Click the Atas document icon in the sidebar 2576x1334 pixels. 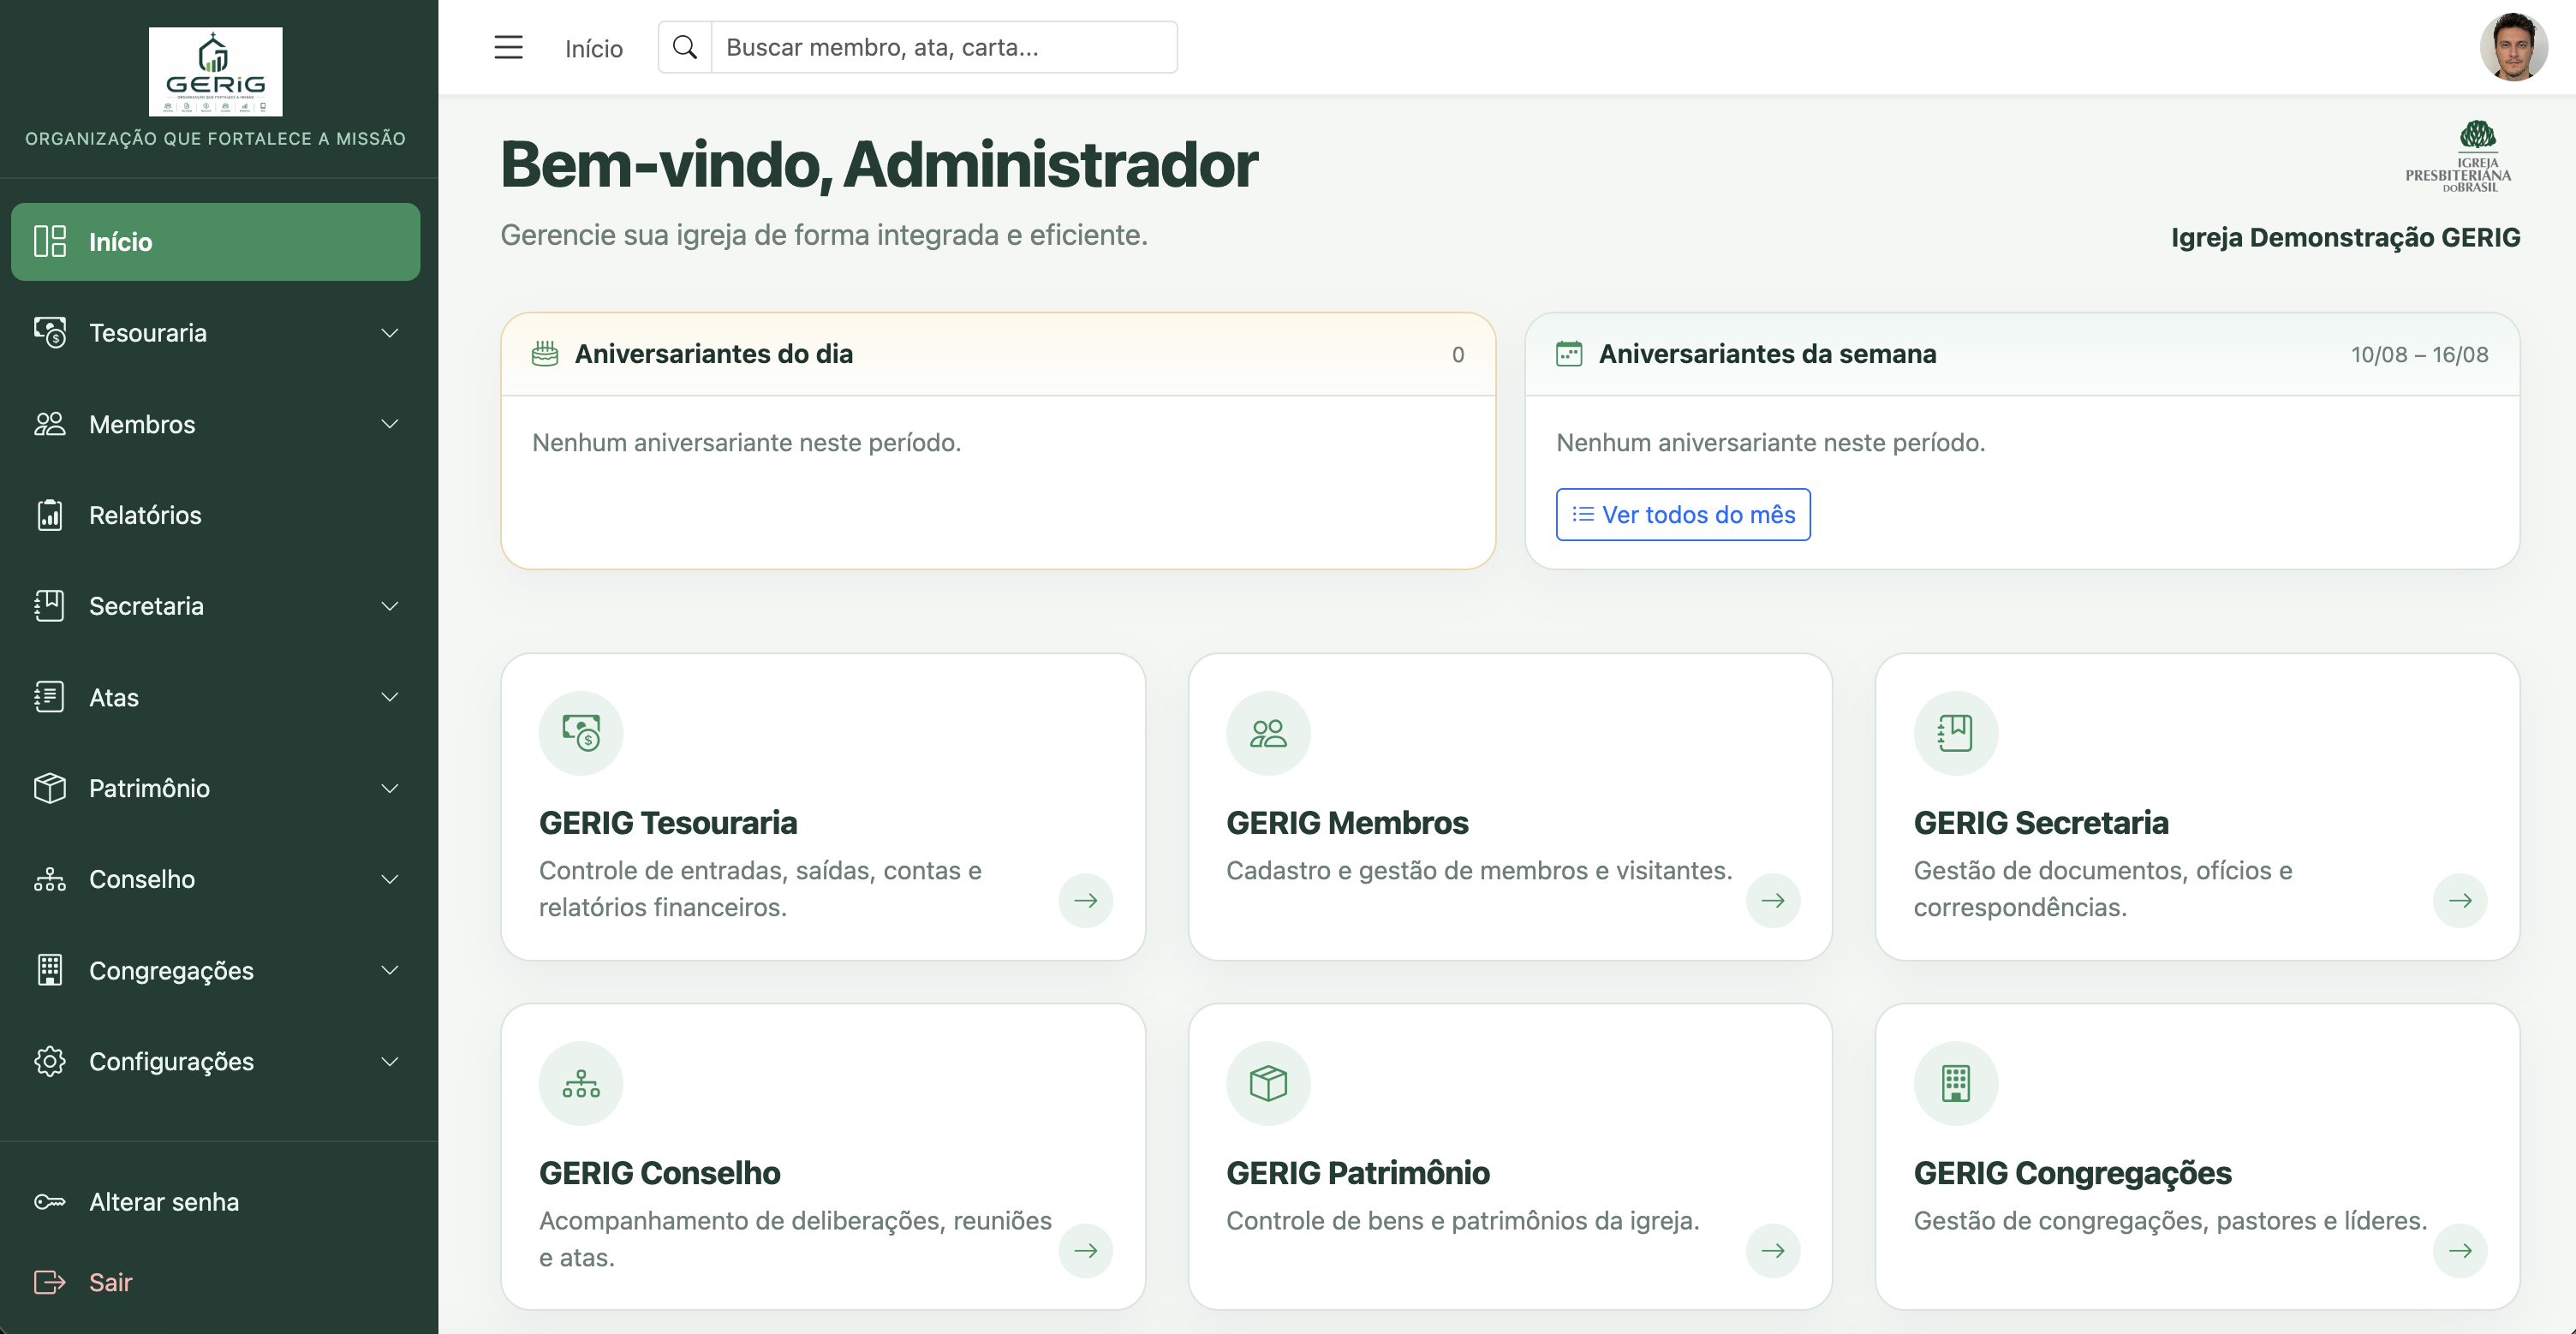[x=49, y=697]
